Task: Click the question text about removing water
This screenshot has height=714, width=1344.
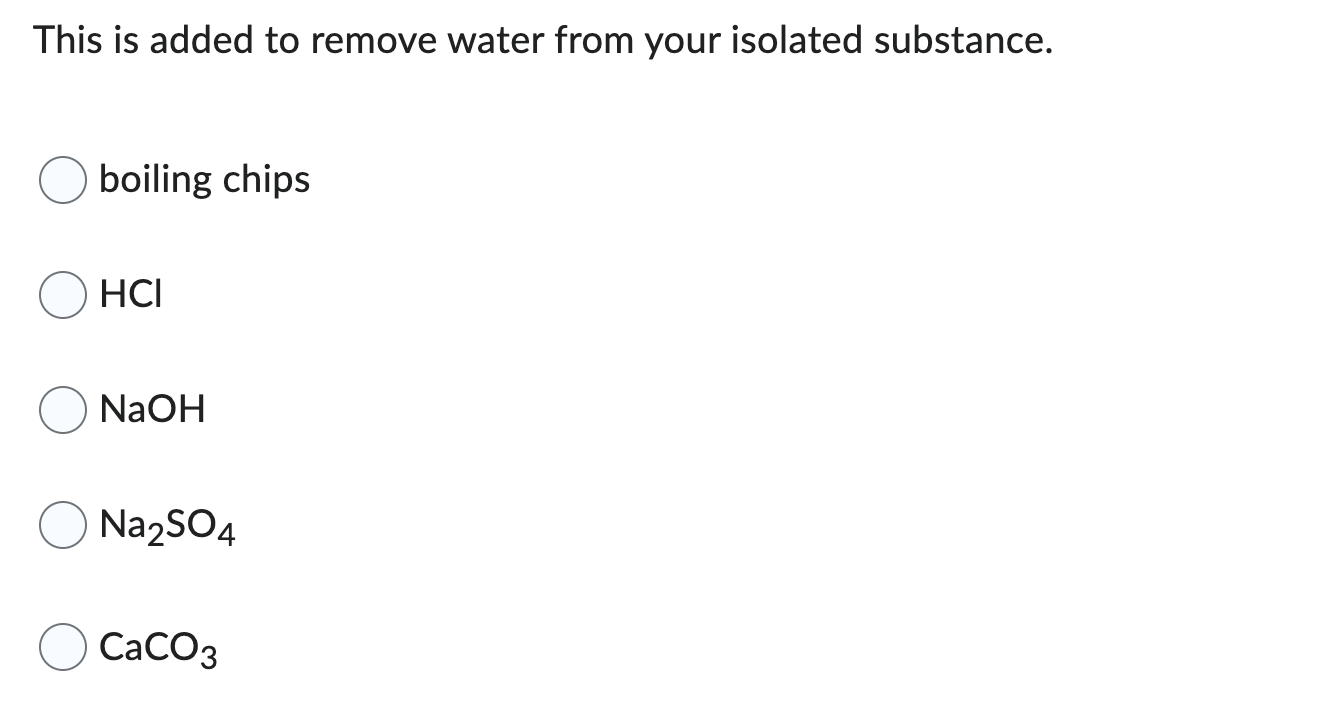Action: pyautogui.click(x=542, y=40)
